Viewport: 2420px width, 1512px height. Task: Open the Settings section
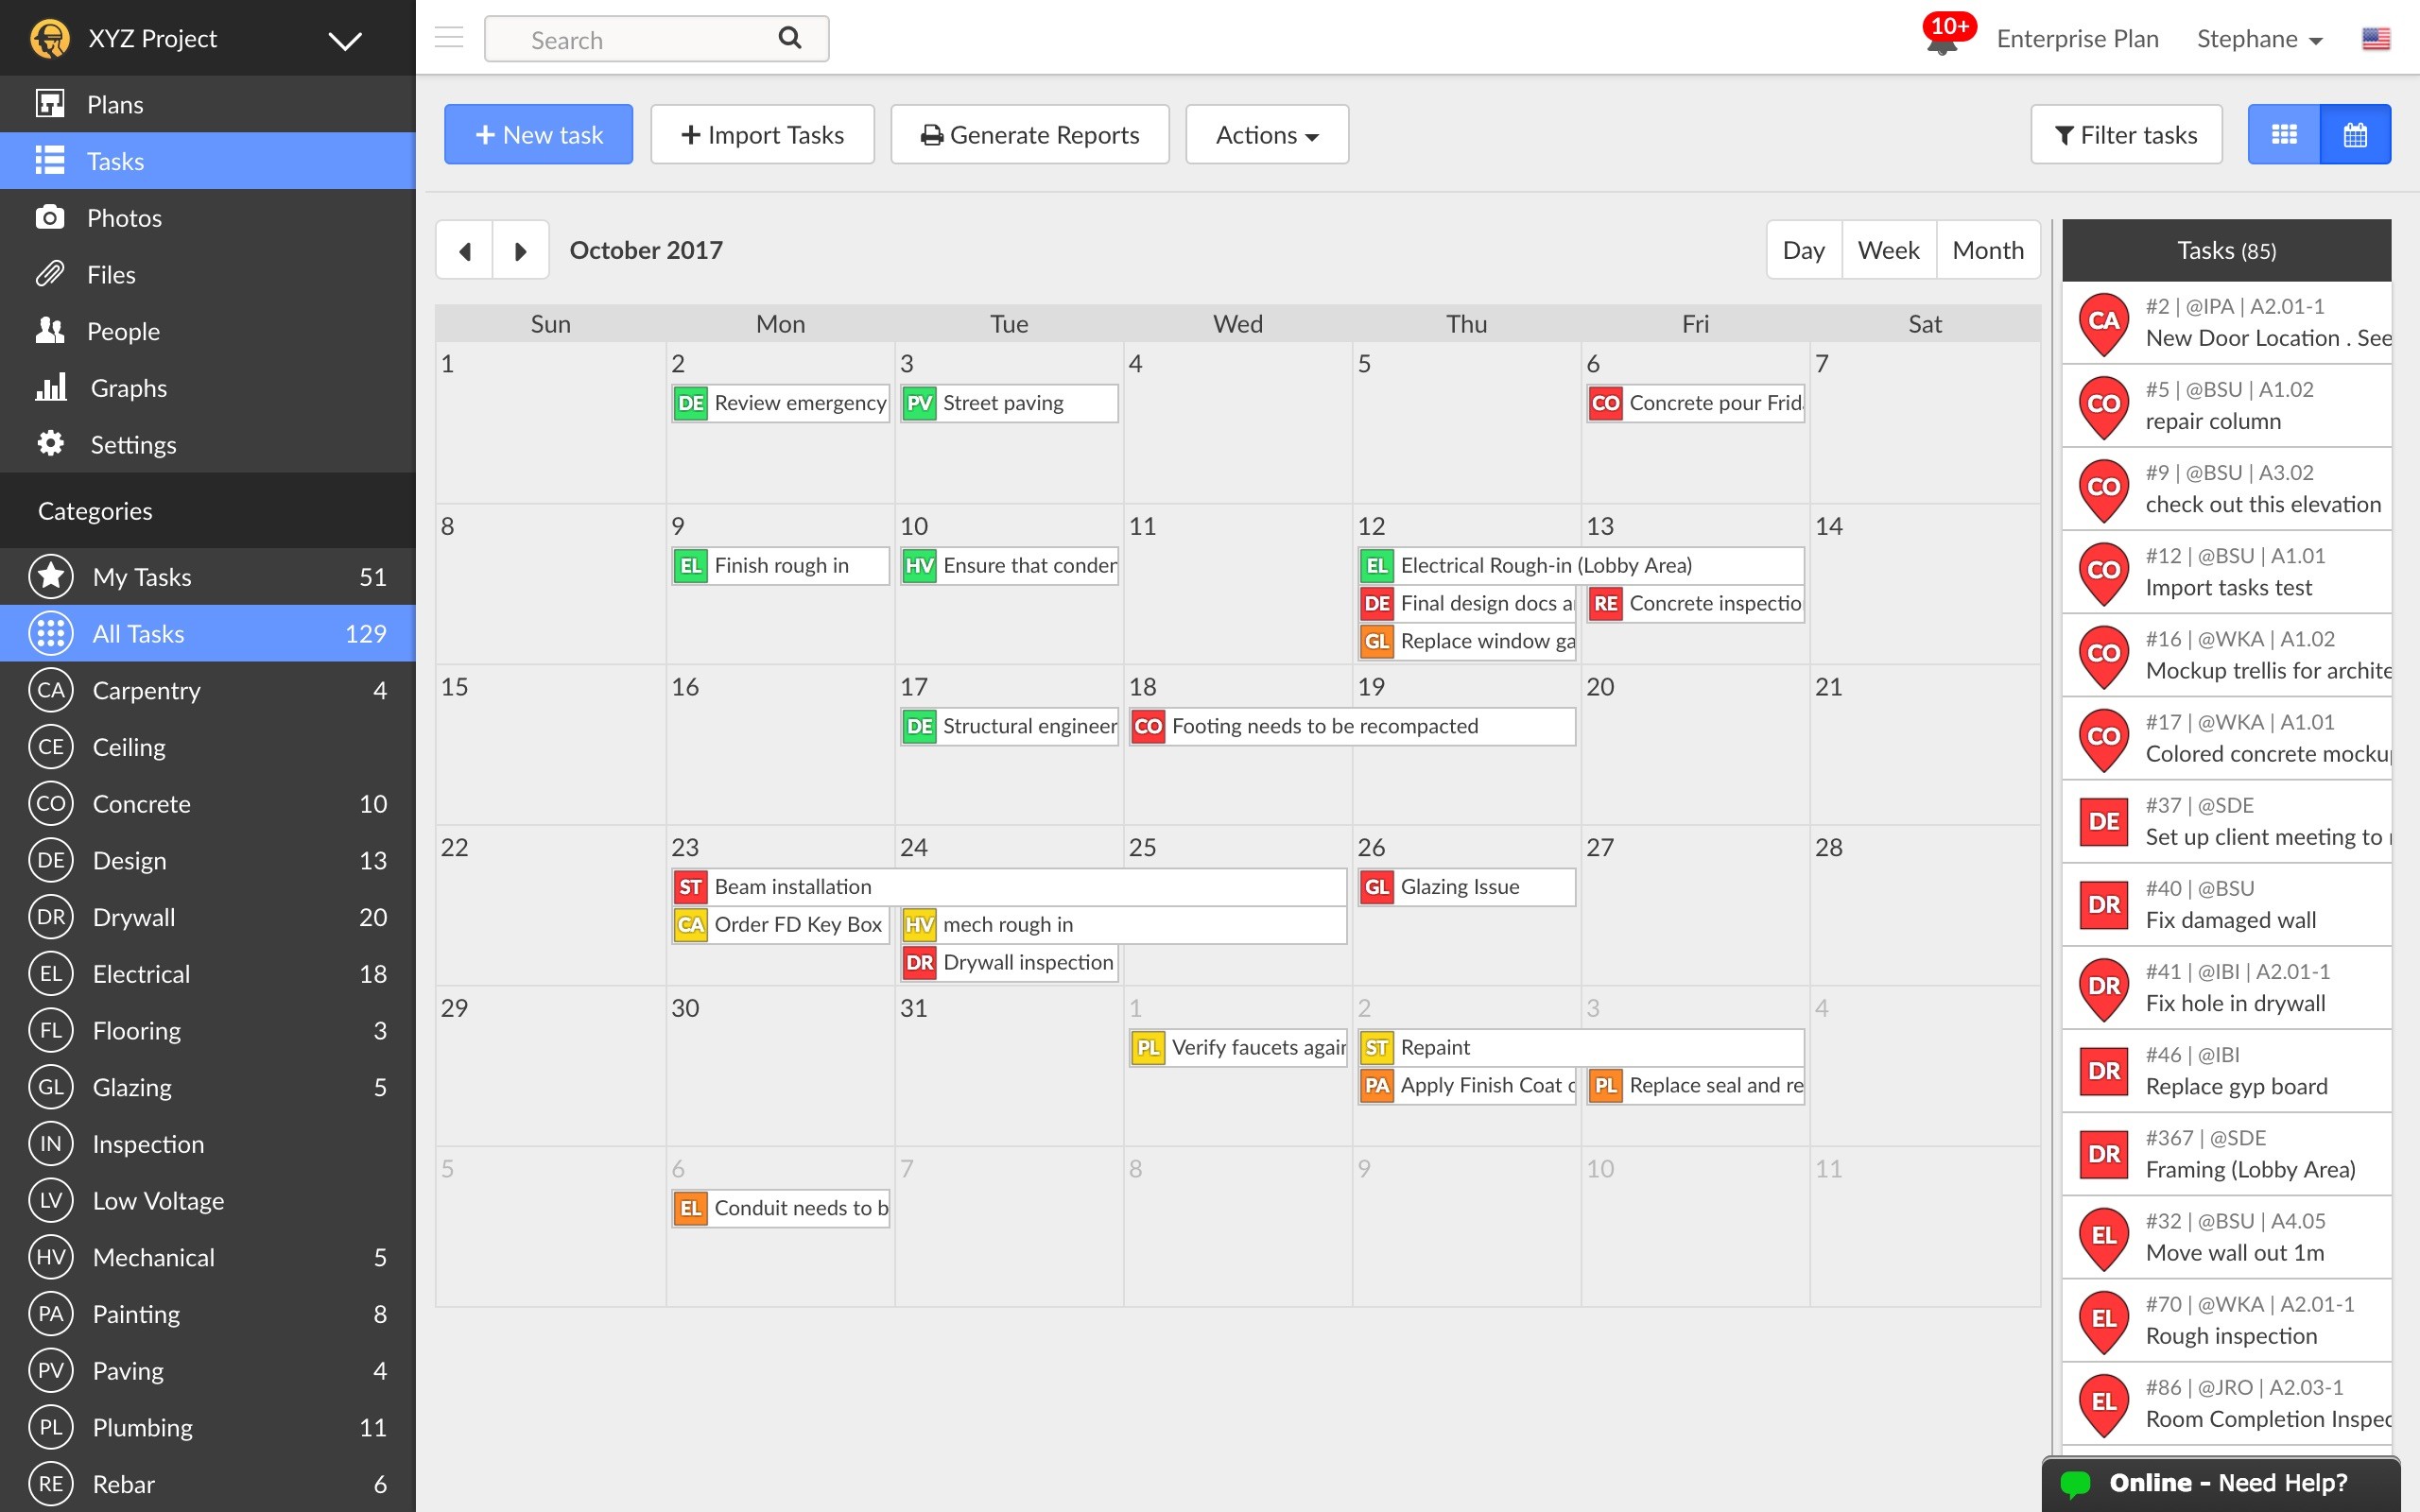(133, 444)
